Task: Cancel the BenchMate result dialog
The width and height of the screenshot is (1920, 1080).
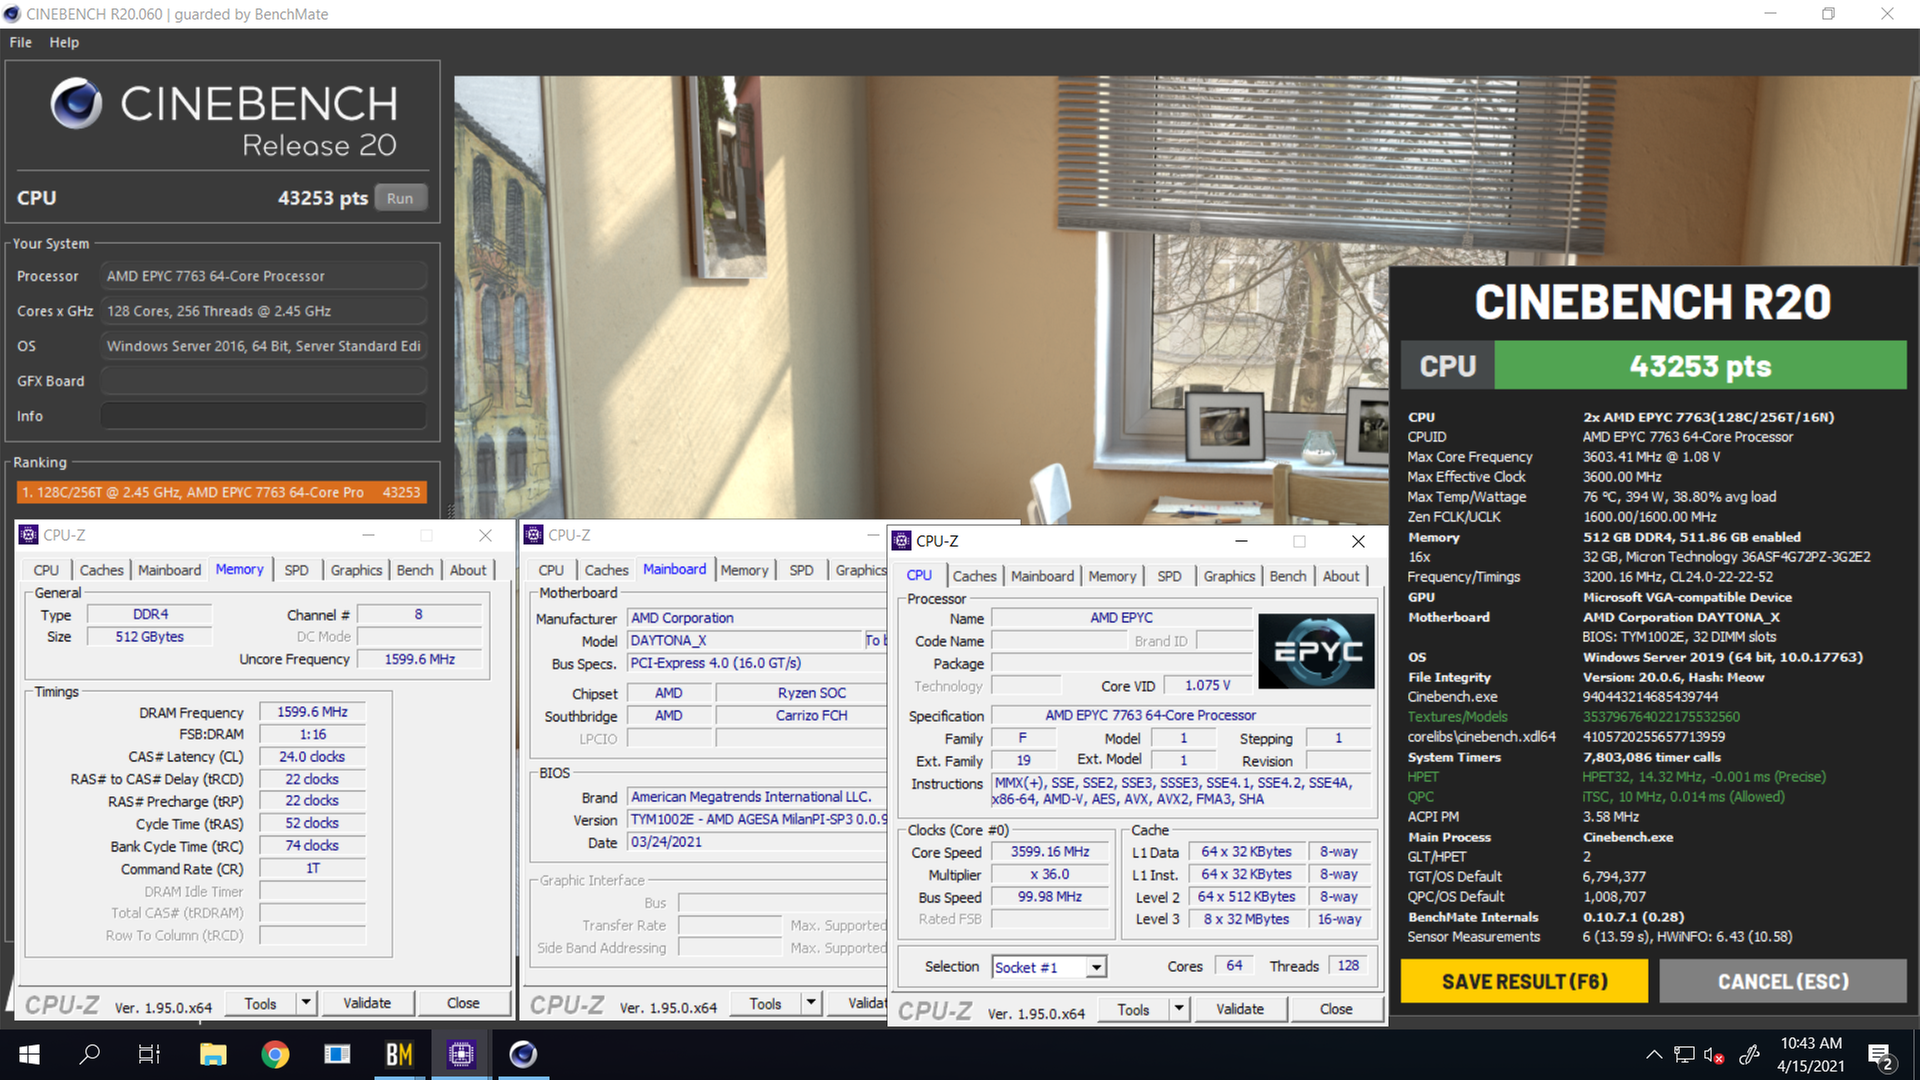Action: (x=1783, y=981)
